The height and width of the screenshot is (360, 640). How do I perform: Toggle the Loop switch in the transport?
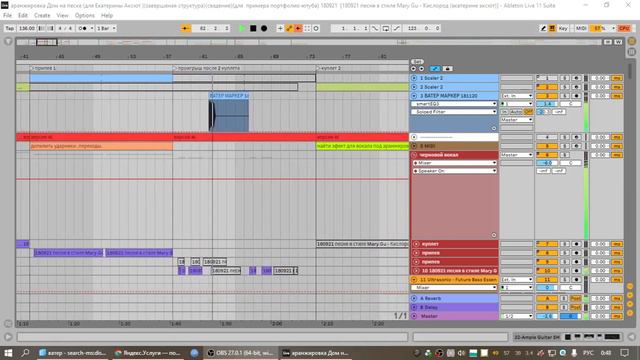coord(386,28)
